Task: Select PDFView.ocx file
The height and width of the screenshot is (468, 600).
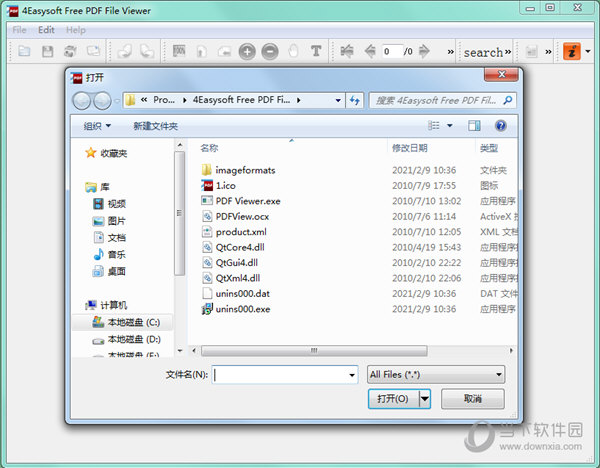Action: tap(242, 216)
